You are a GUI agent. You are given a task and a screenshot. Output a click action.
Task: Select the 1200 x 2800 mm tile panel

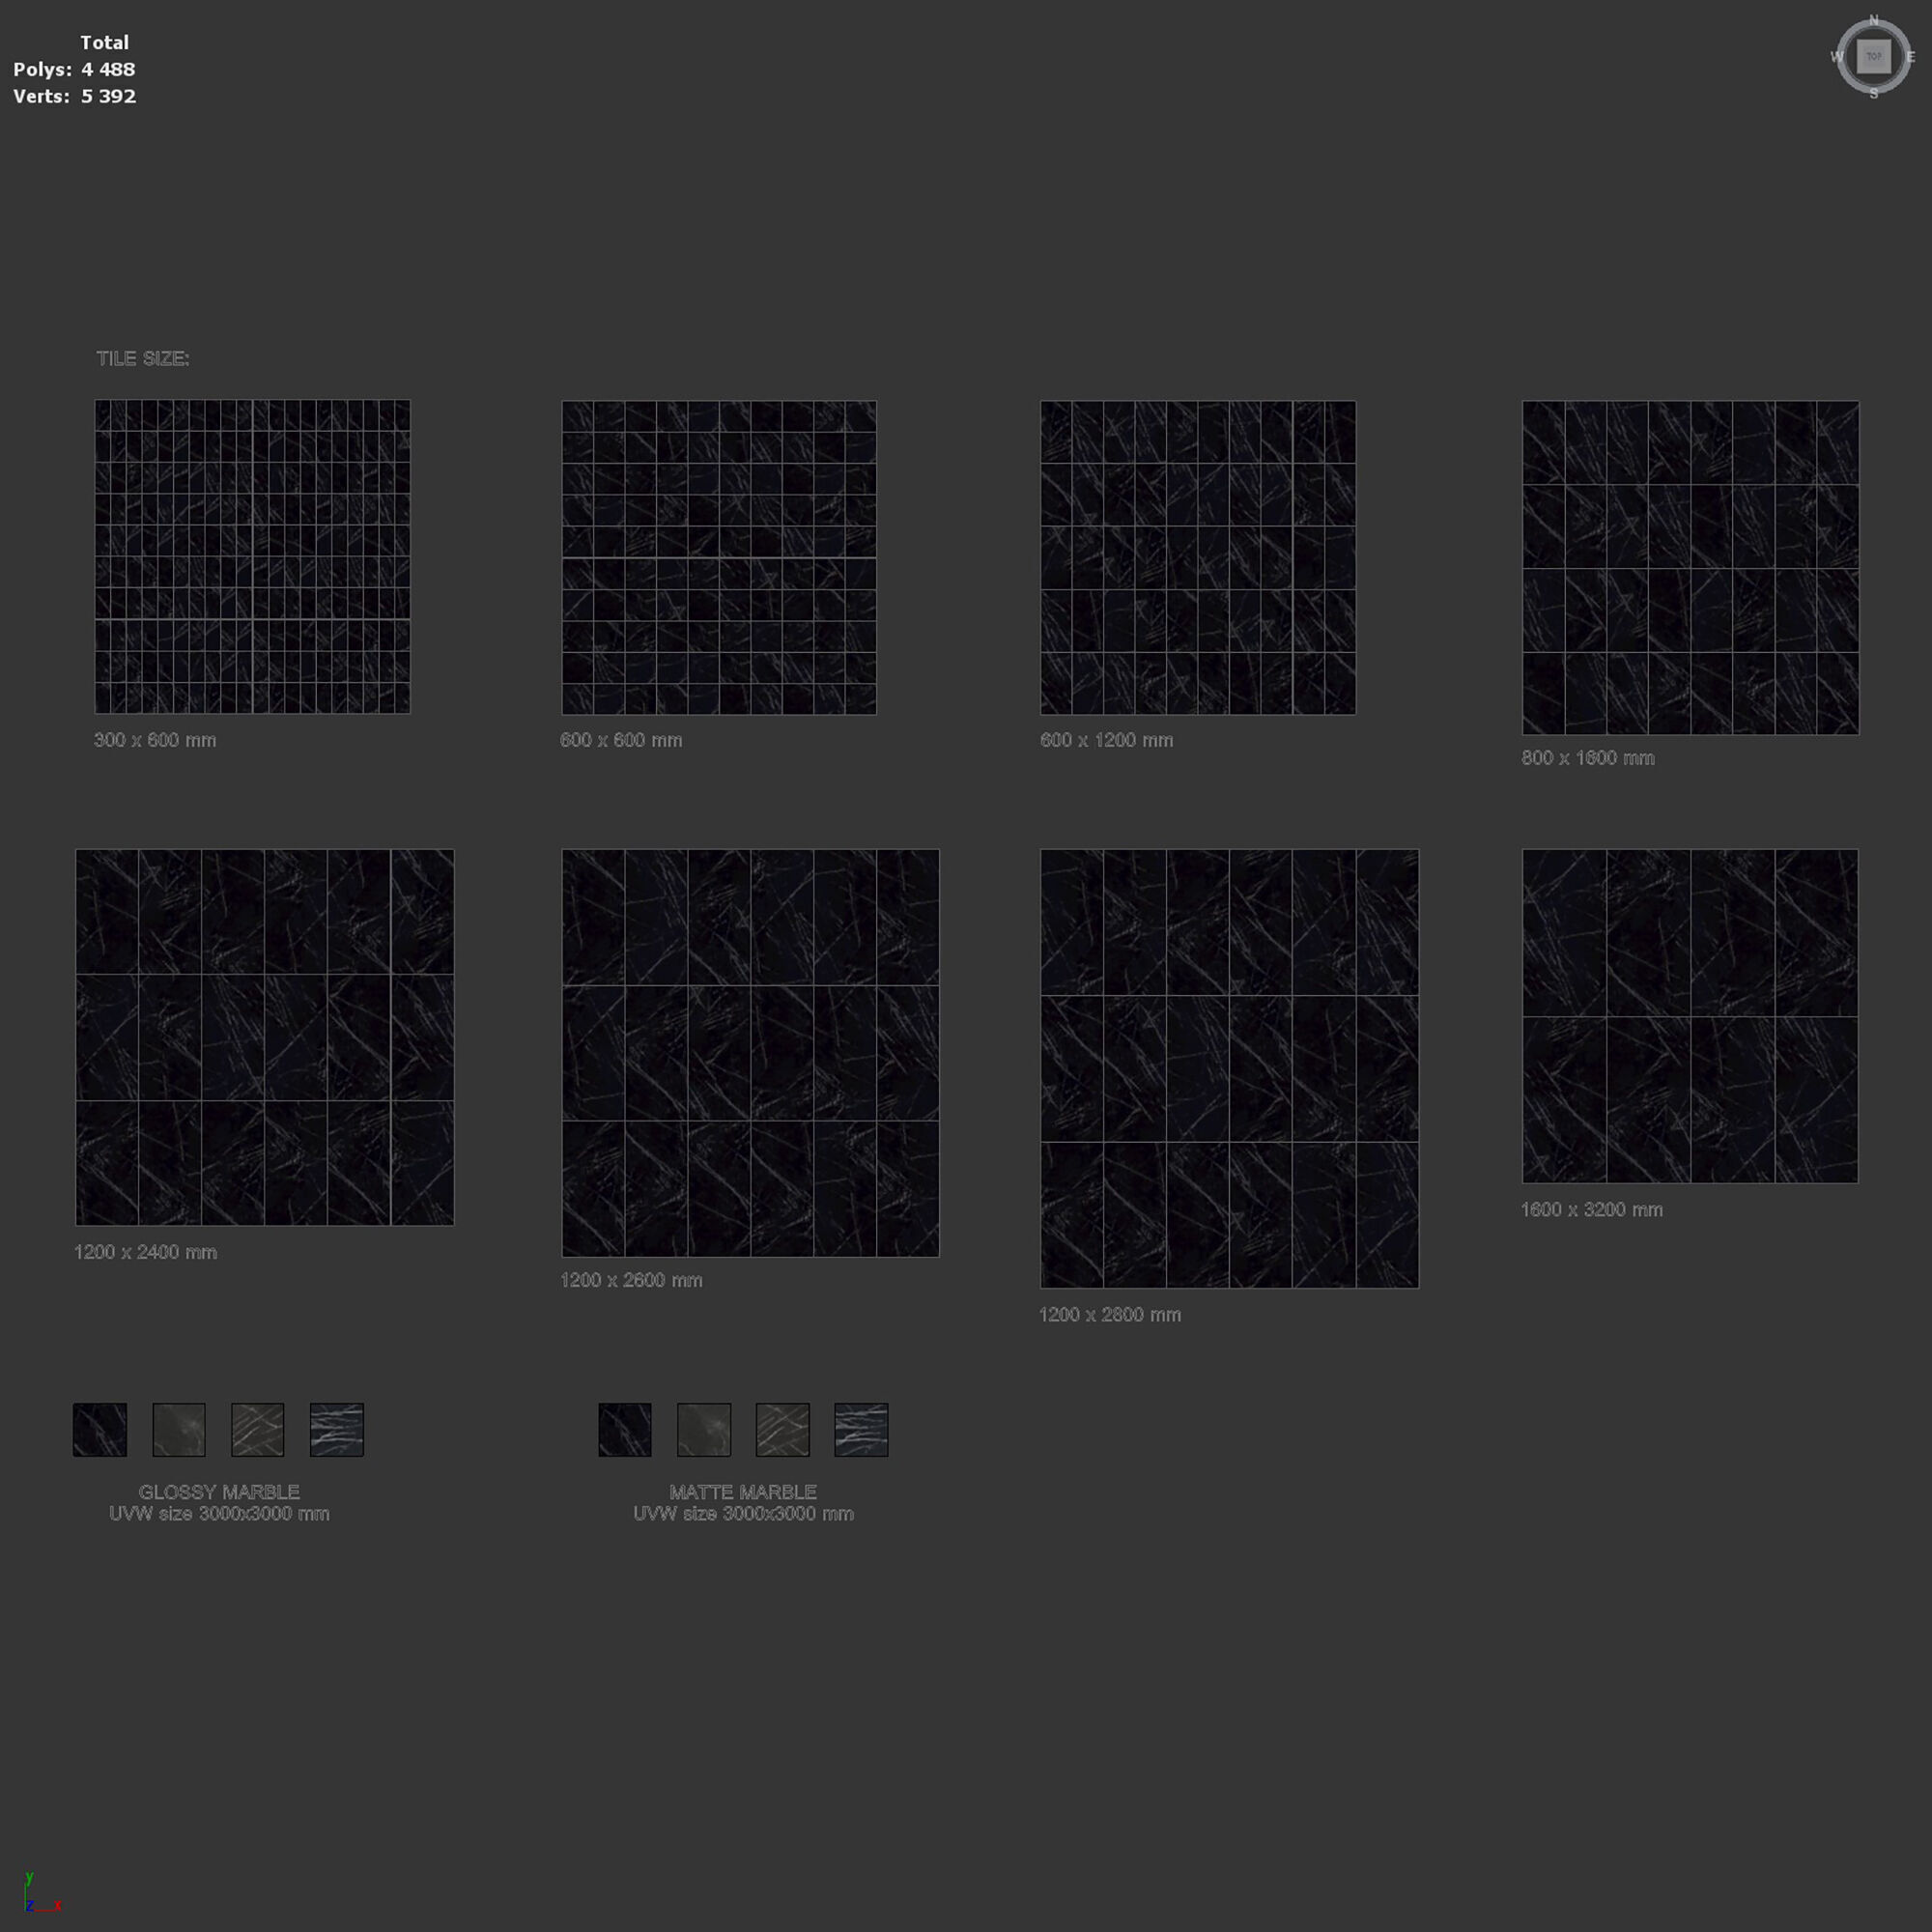tap(1229, 1069)
